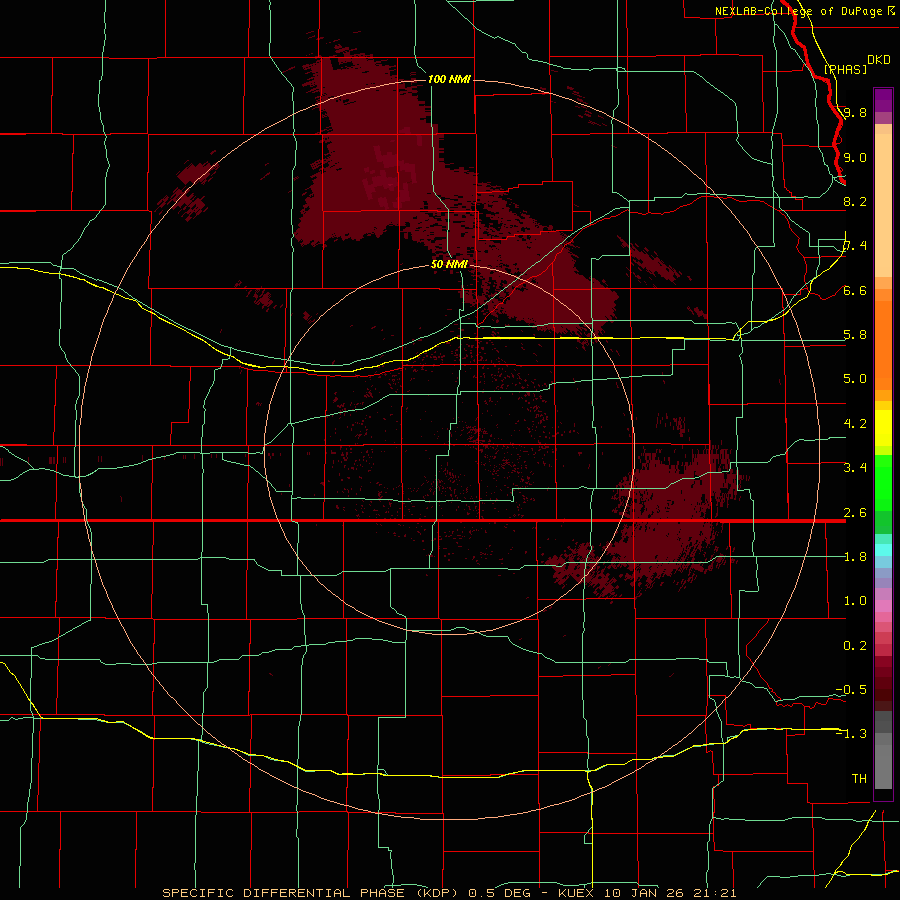This screenshot has width=900, height=900.
Task: Click the [PHAS] label above the color scale
Action: [845, 69]
